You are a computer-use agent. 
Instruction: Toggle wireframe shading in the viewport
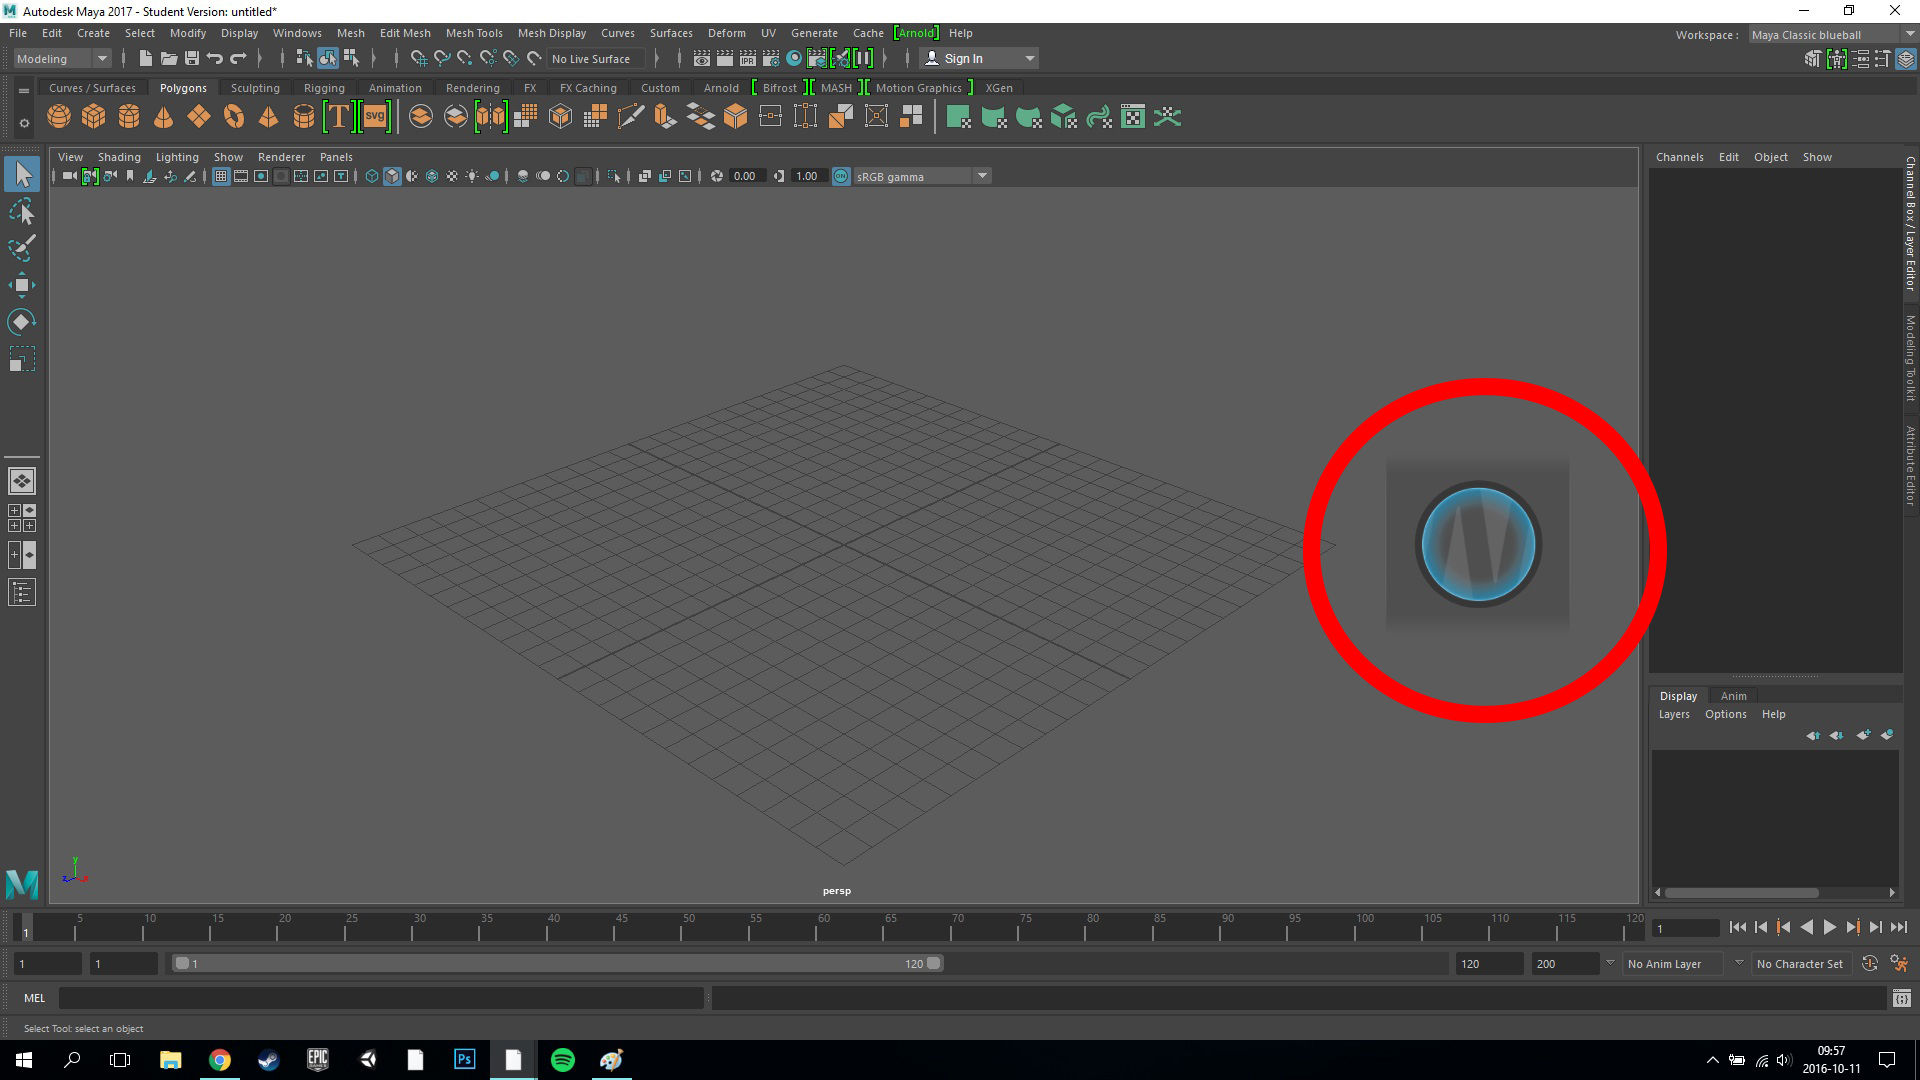[372, 176]
